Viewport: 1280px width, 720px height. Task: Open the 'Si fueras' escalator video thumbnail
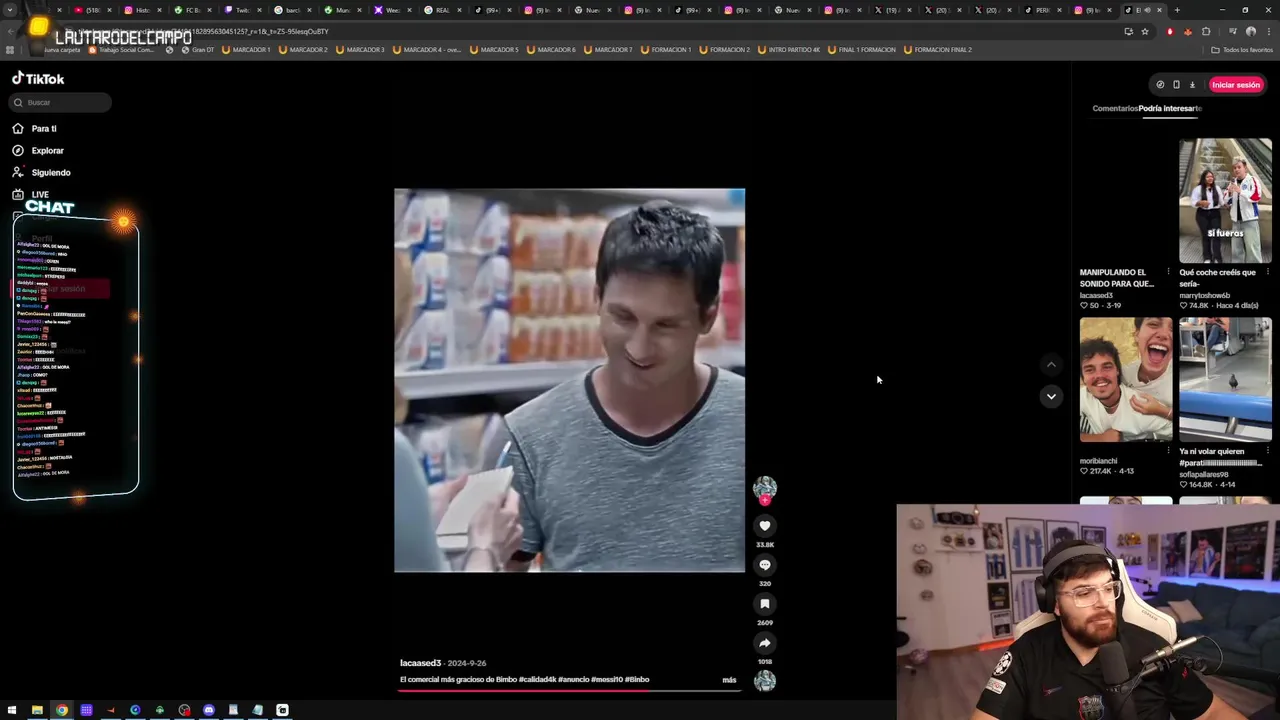click(x=1225, y=200)
